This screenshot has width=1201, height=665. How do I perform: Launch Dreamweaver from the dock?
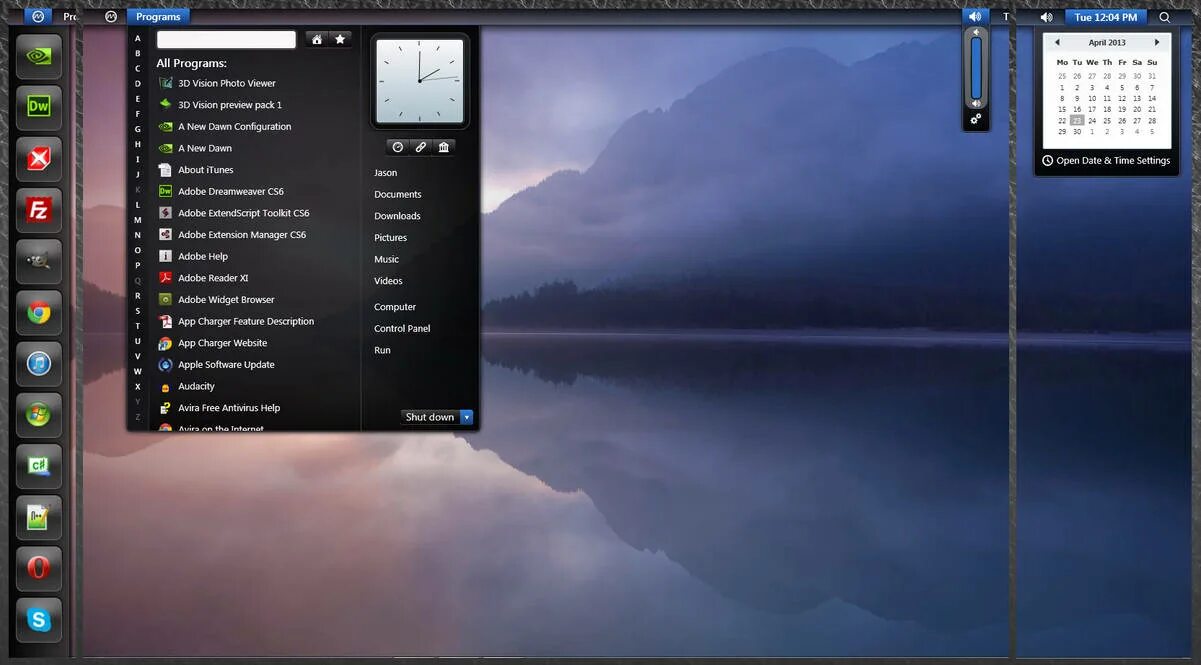tap(39, 107)
